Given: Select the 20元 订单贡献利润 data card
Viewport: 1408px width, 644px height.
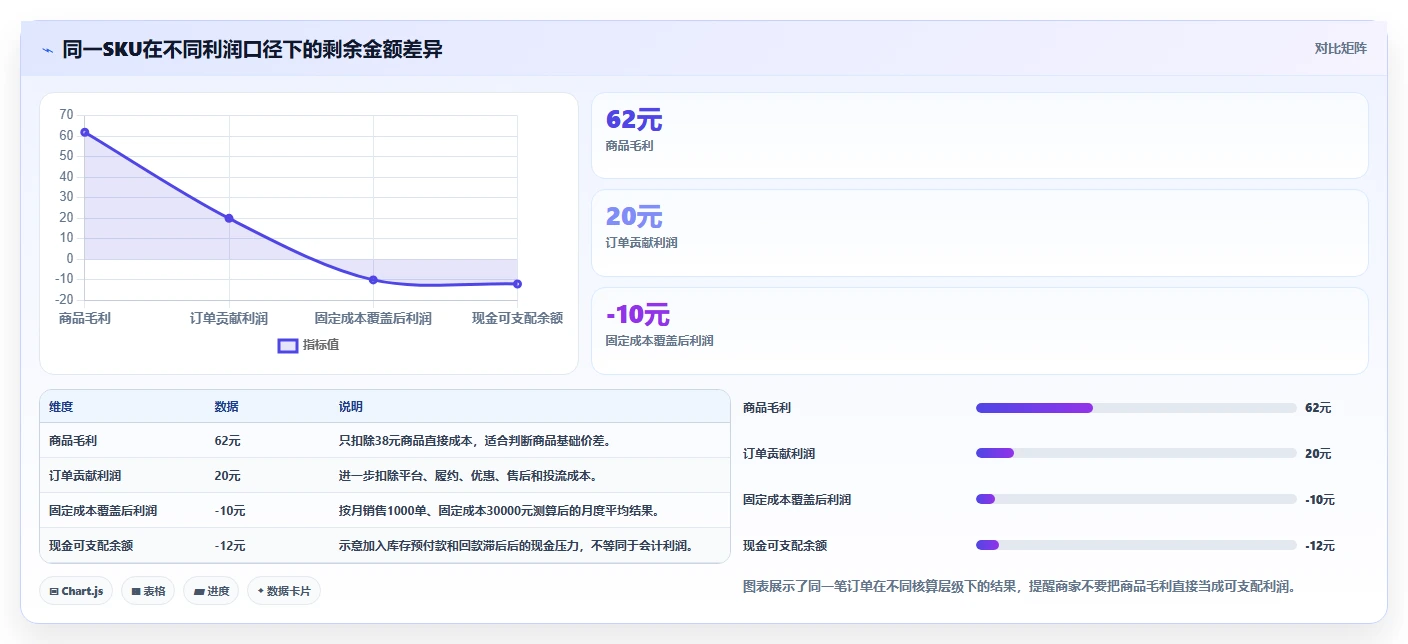Looking at the screenshot, I should pos(979,233).
